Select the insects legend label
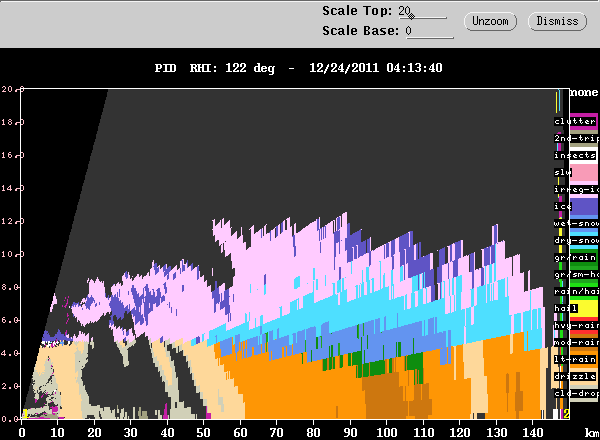This screenshot has height=440, width=600. 575,155
